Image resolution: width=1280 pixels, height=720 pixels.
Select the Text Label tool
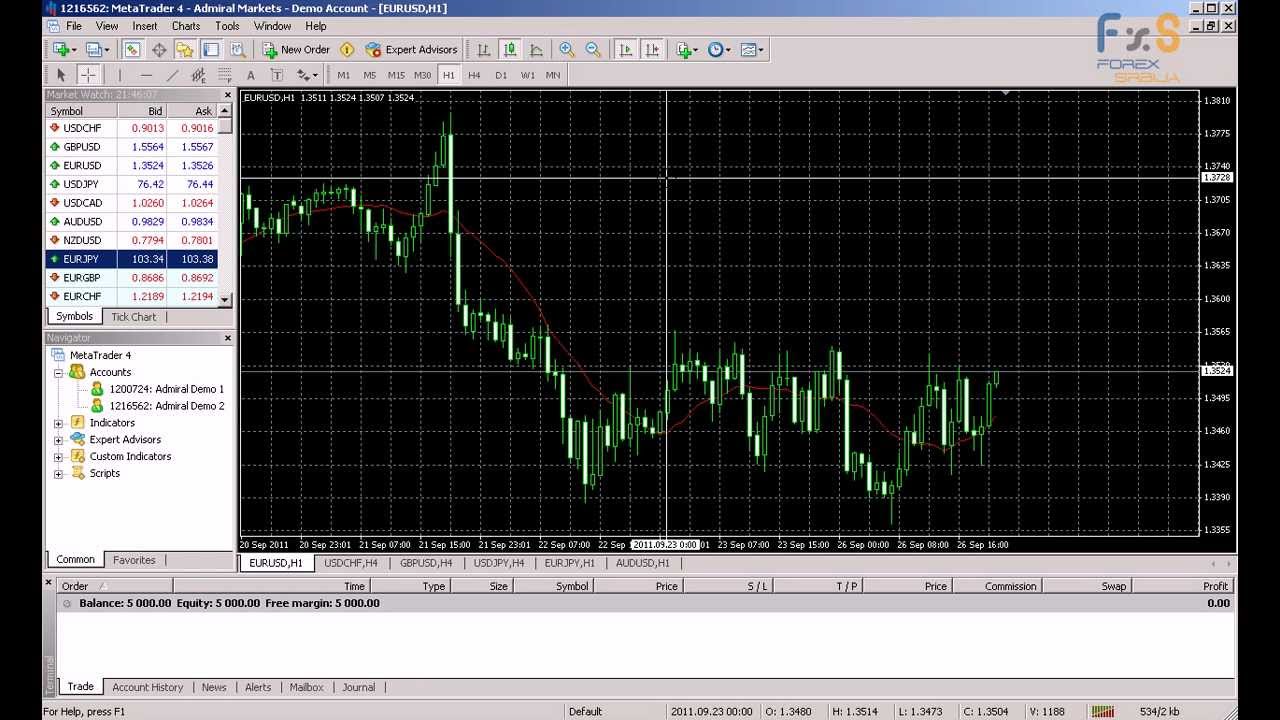pyautogui.click(x=277, y=75)
